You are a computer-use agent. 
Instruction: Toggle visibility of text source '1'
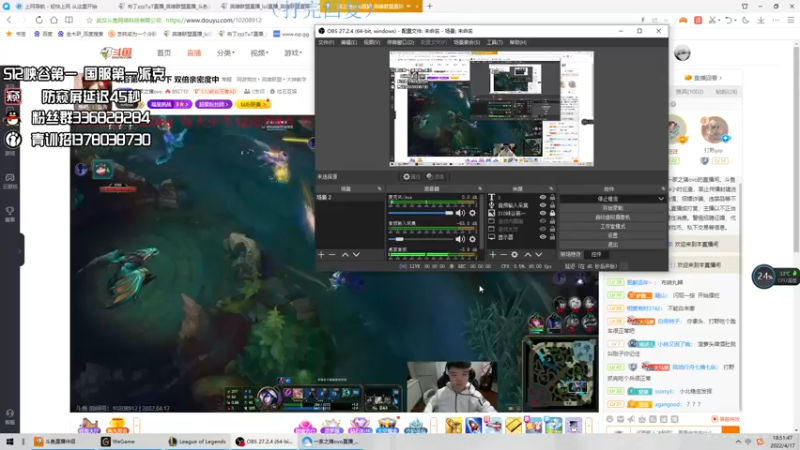coord(543,197)
